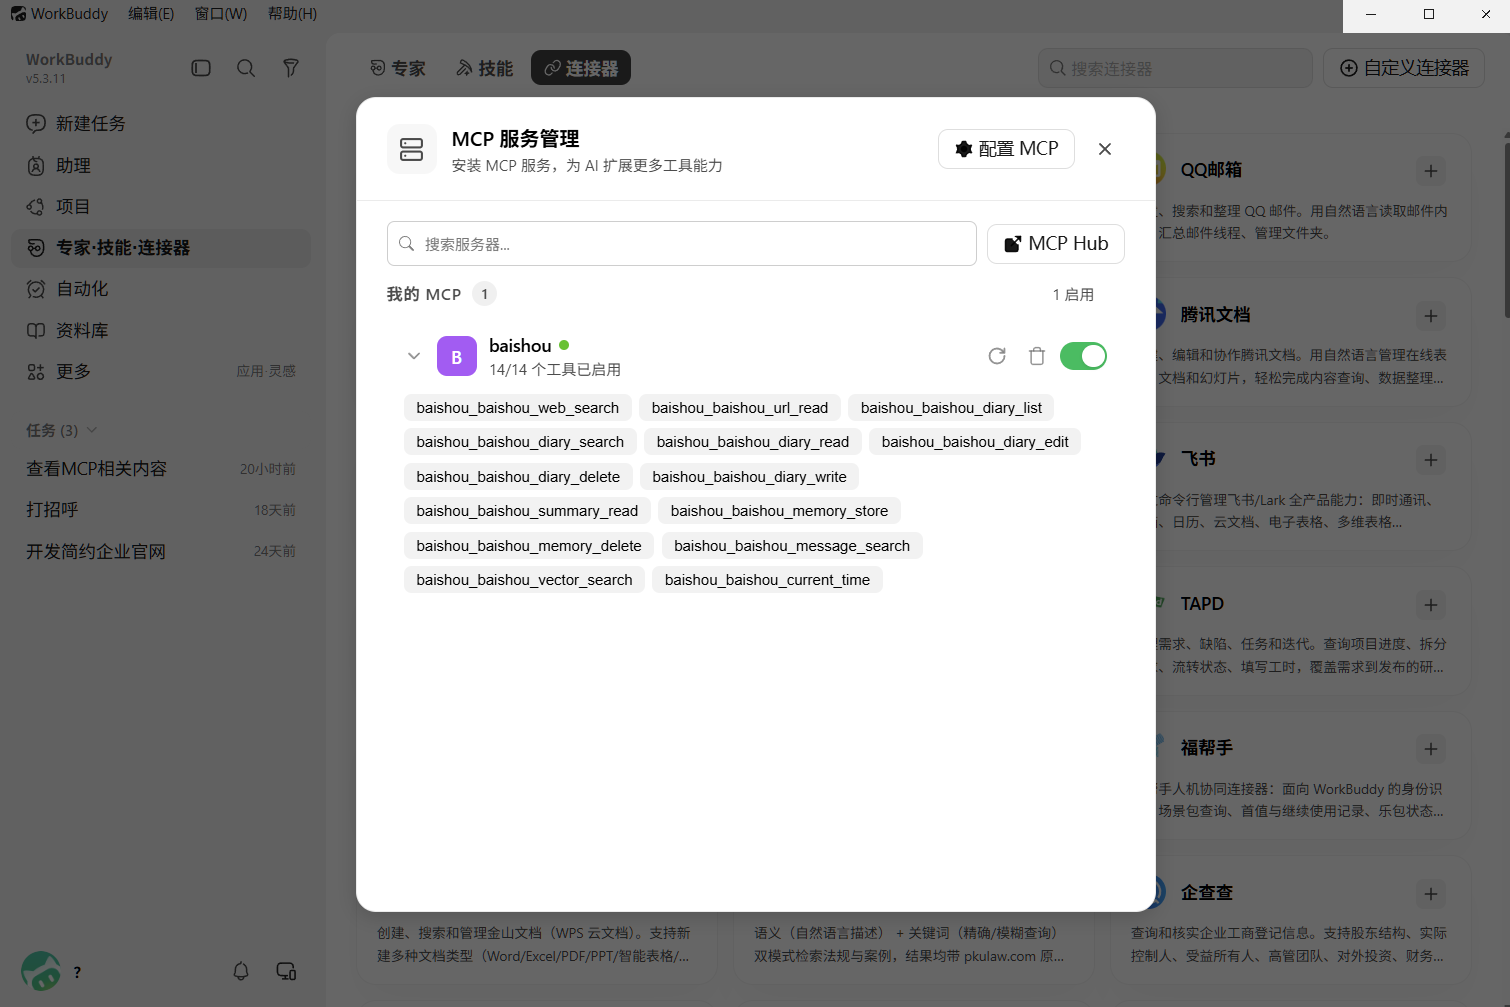Add the 企查查 connector with plus

point(1431,894)
